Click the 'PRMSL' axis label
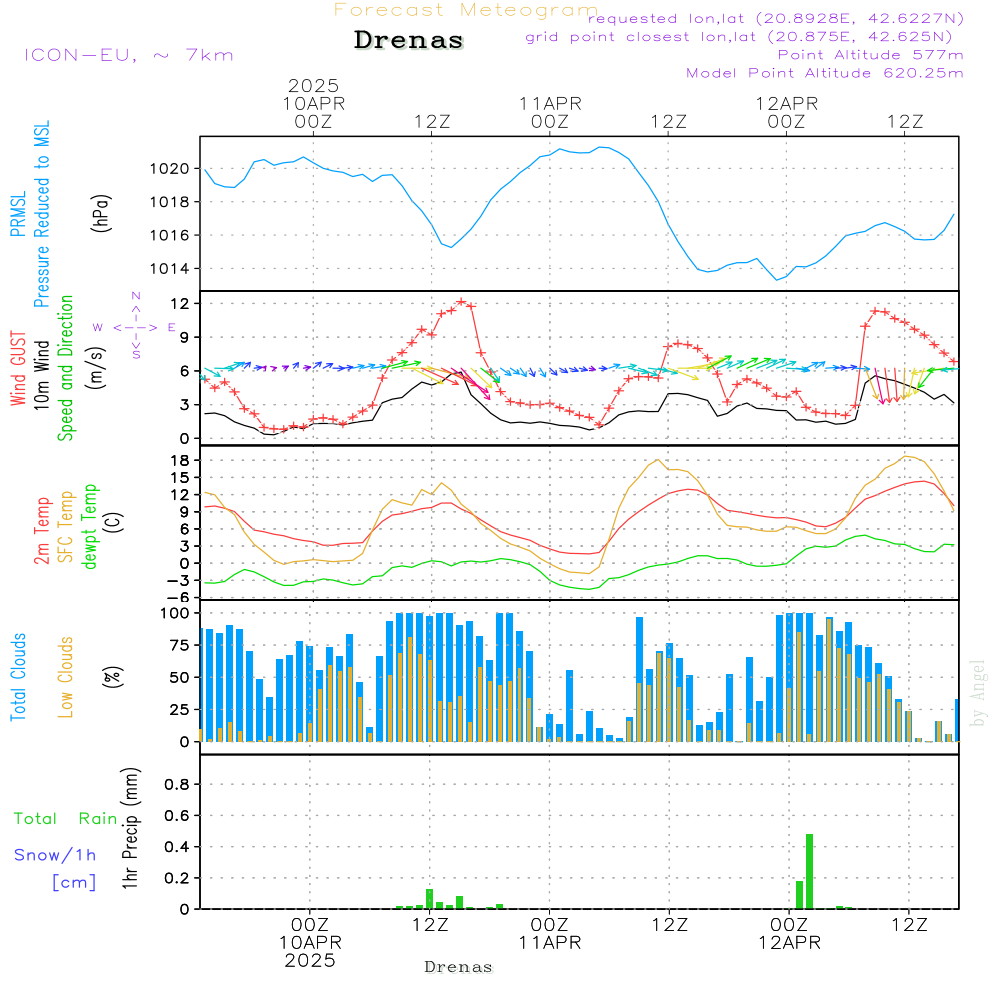This screenshot has height=1000, width=1000. pyautogui.click(x=18, y=214)
